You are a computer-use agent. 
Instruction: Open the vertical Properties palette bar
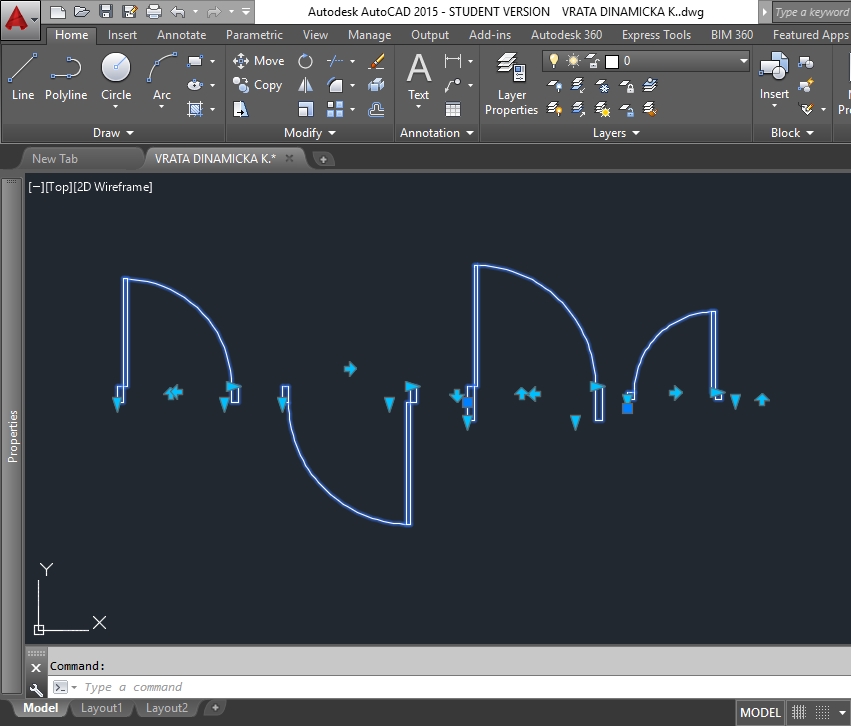13,435
